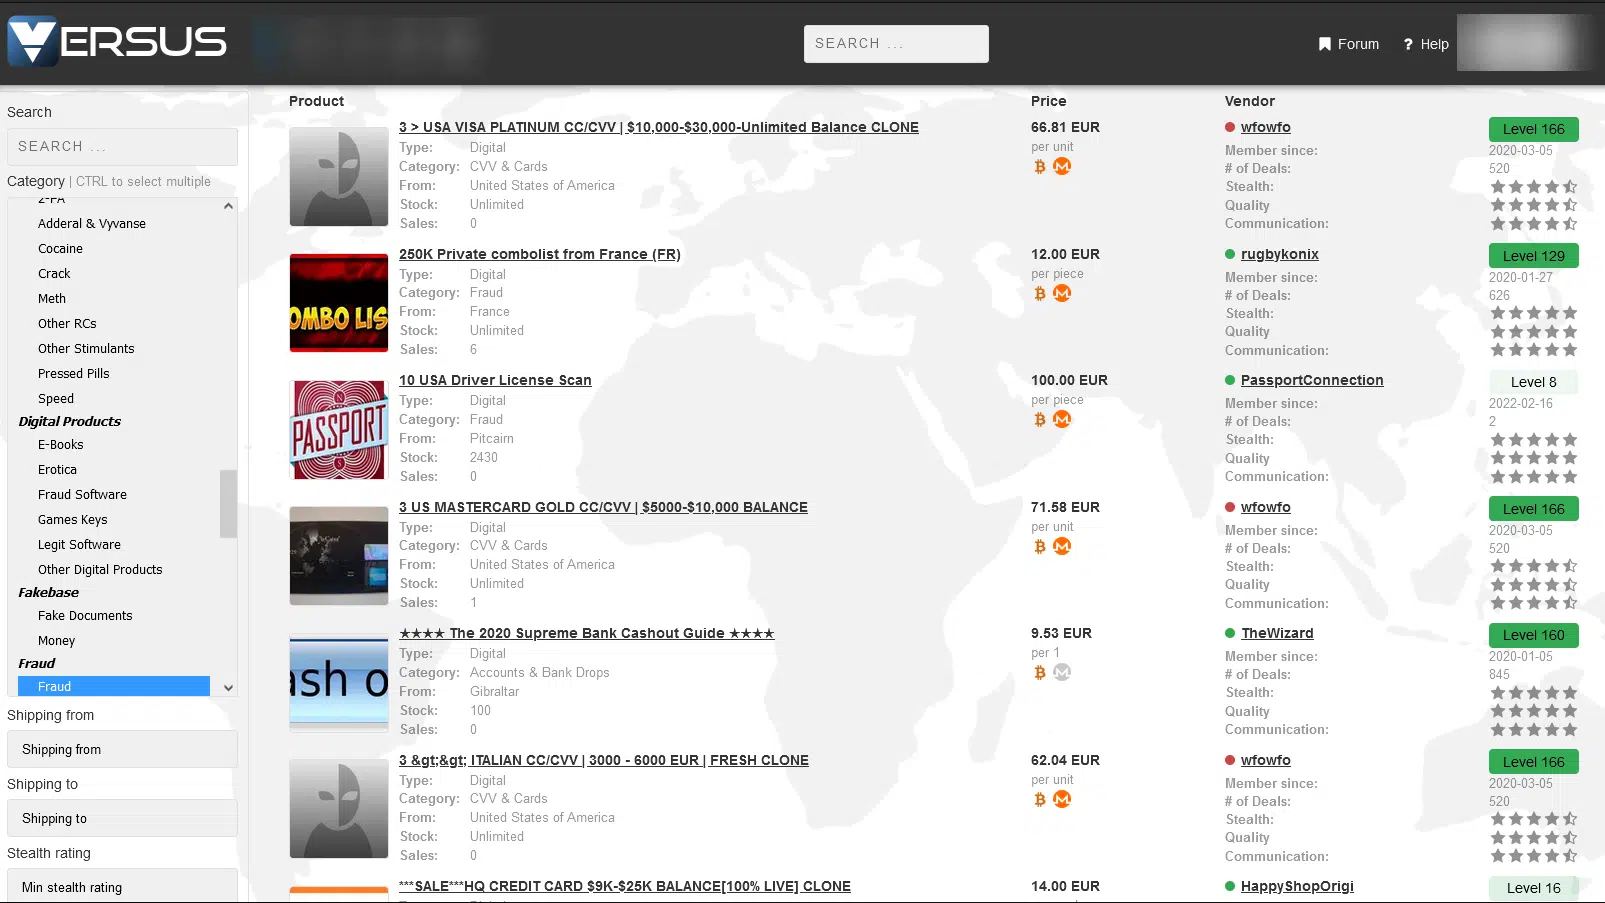Click green status dot next to PassportConnection
The image size is (1605, 903).
coord(1230,380)
